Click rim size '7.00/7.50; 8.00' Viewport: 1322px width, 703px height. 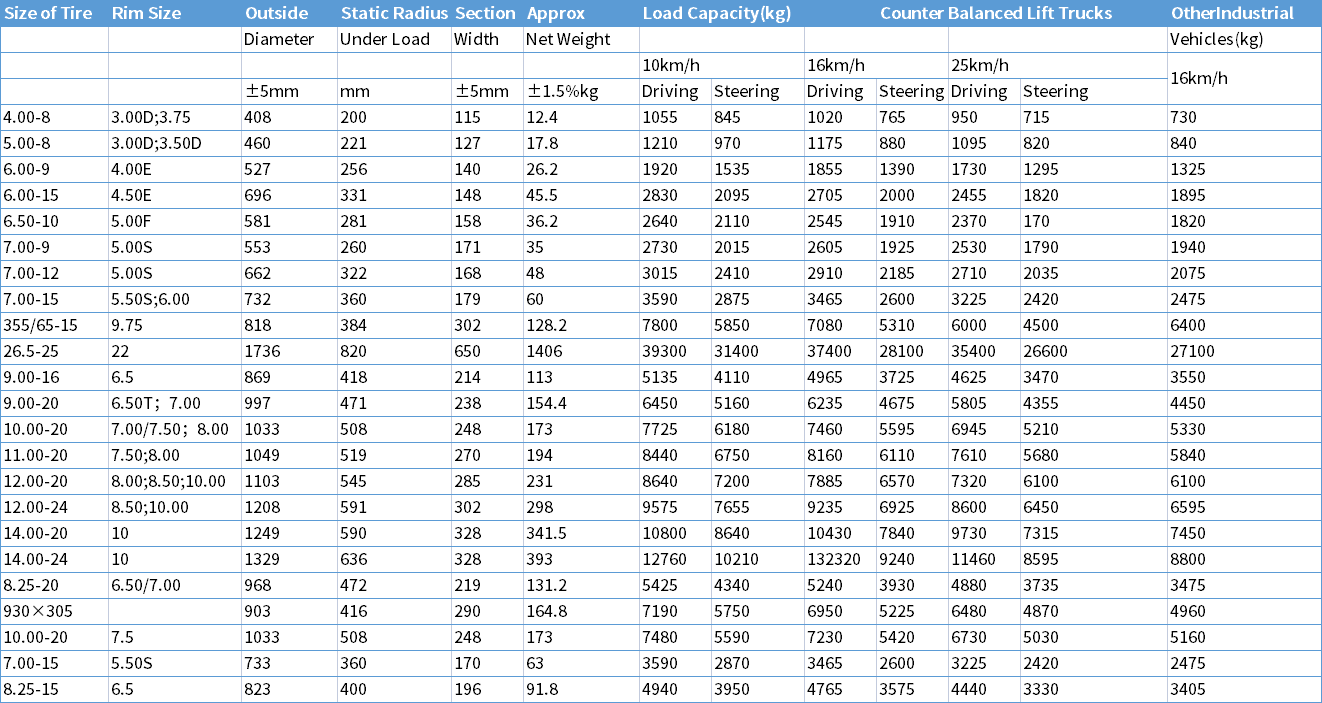[x=170, y=430]
